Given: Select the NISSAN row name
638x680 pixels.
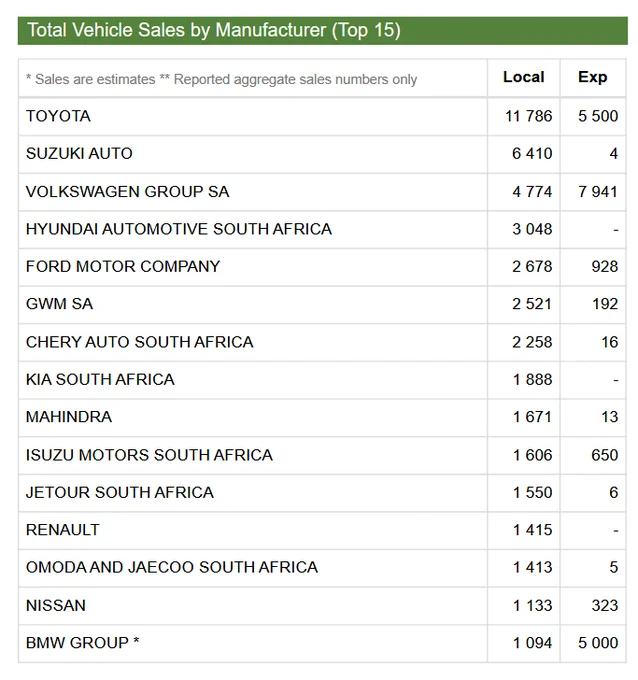Looking at the screenshot, I should tap(56, 605).
